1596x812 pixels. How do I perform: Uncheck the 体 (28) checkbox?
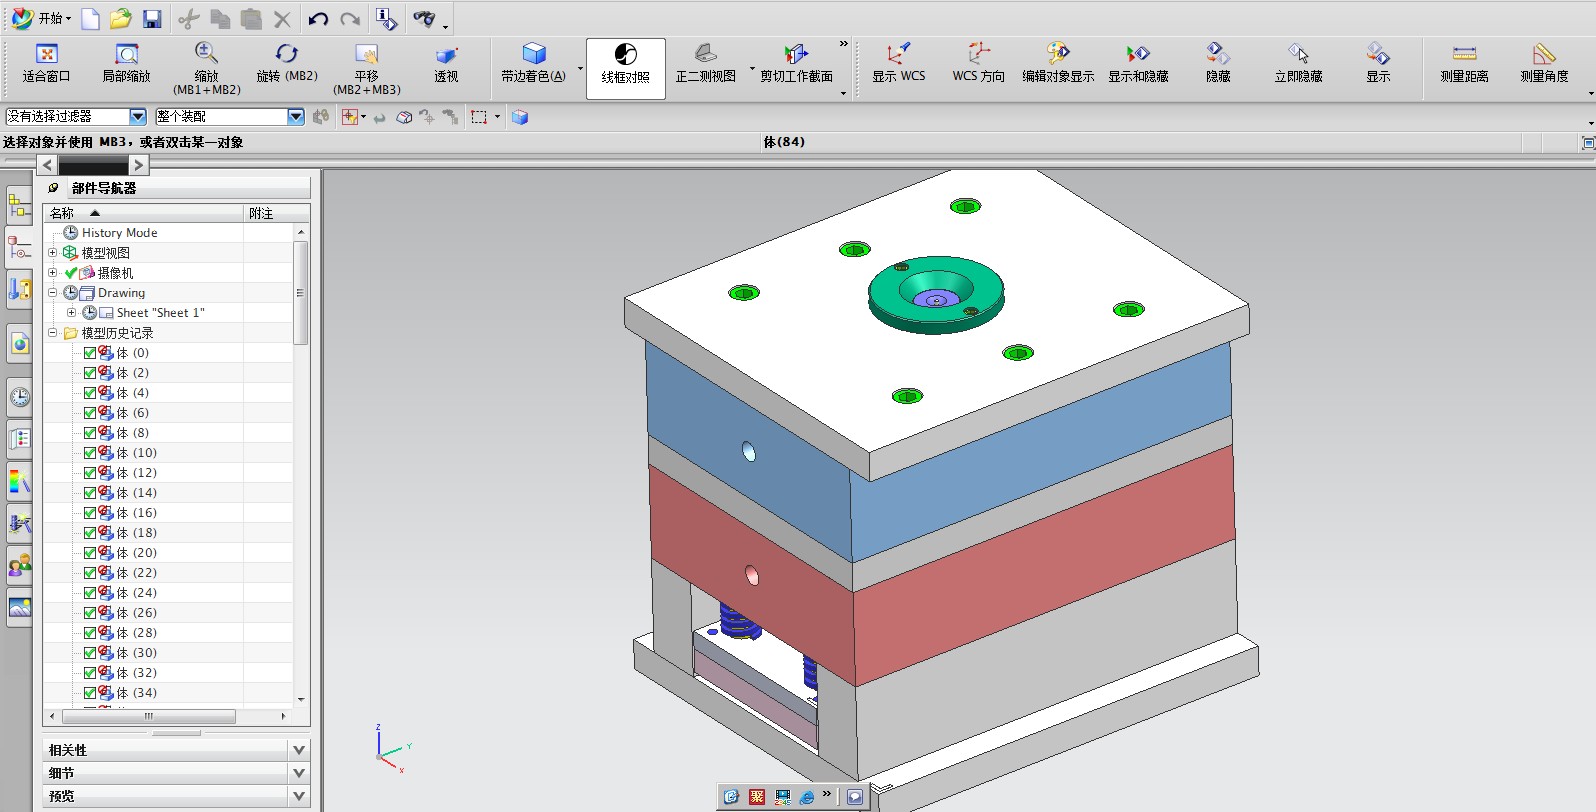point(90,633)
